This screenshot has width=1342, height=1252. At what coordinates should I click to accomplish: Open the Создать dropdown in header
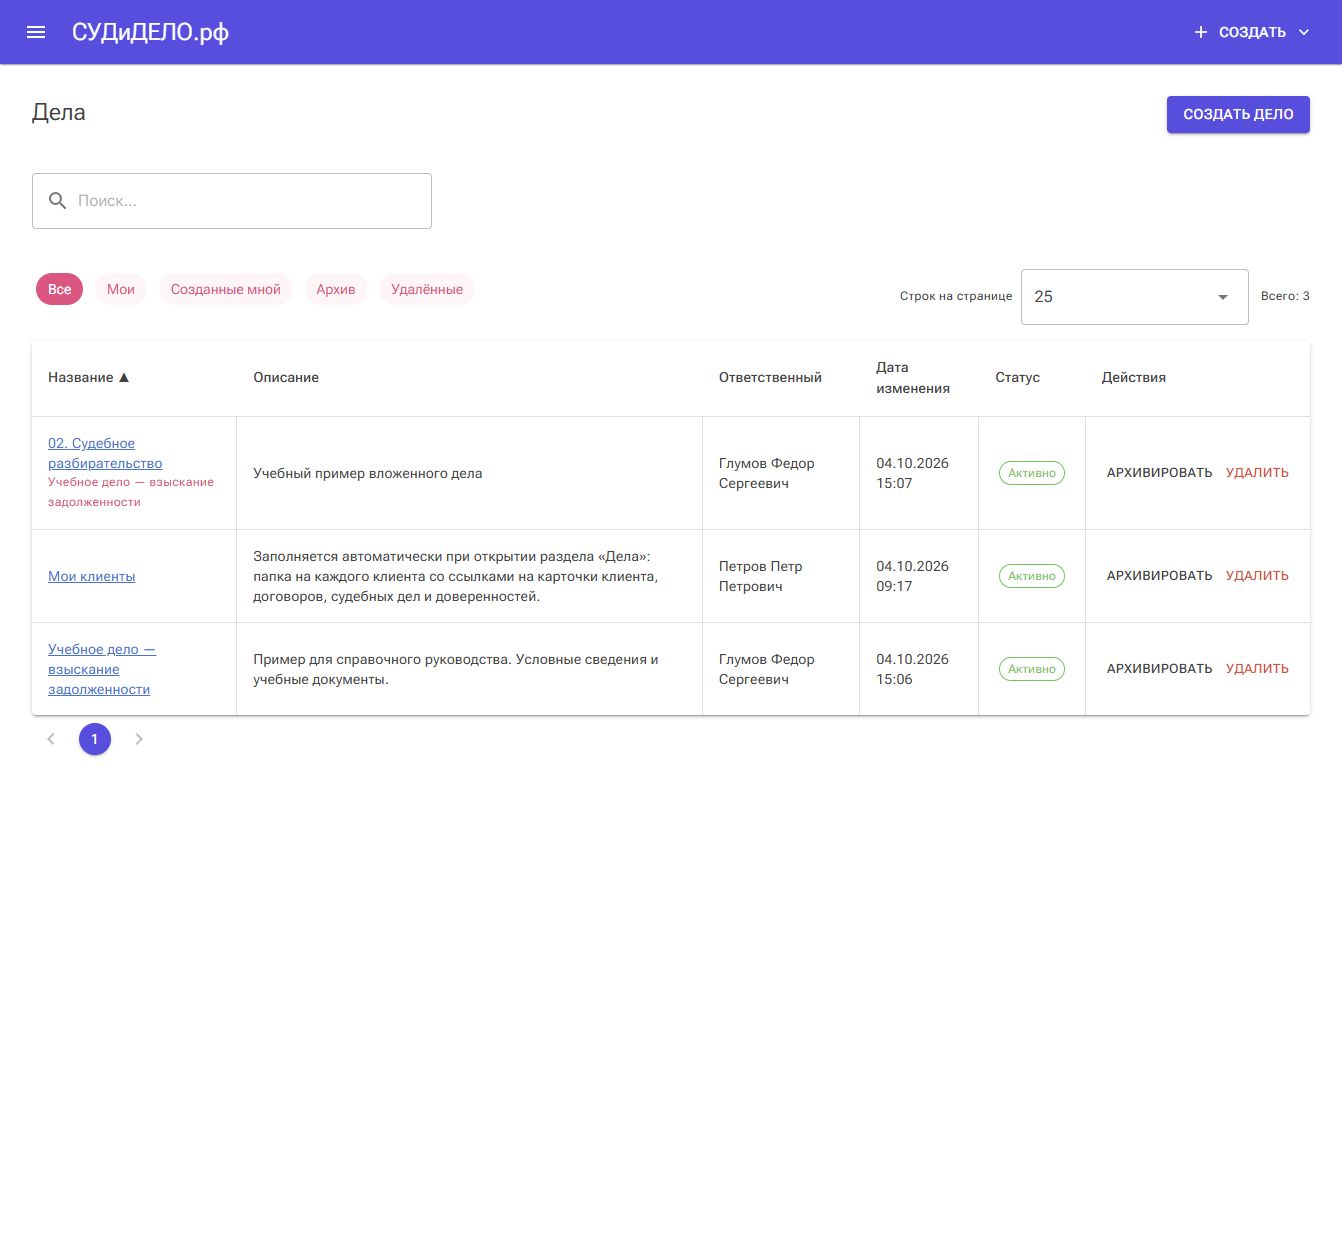[1252, 32]
